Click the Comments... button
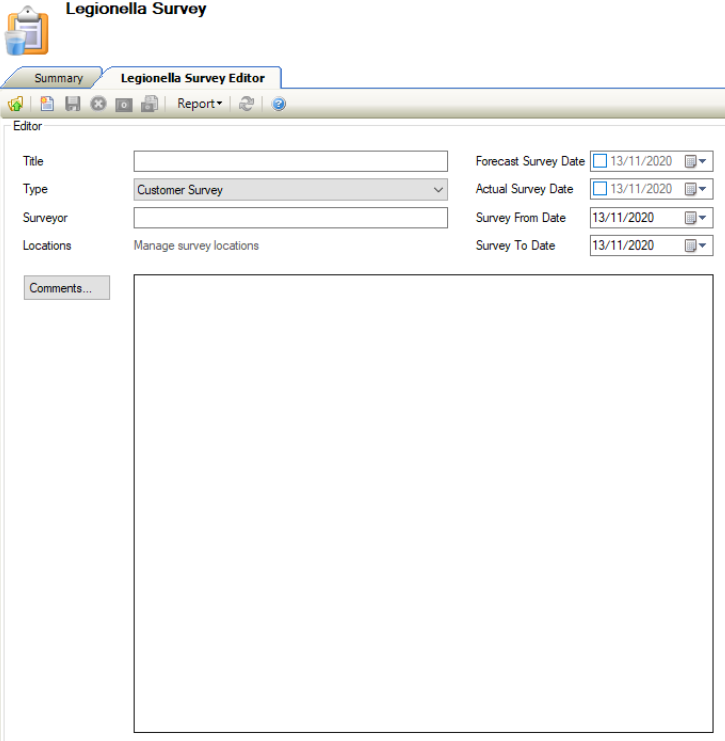 click(x=67, y=288)
